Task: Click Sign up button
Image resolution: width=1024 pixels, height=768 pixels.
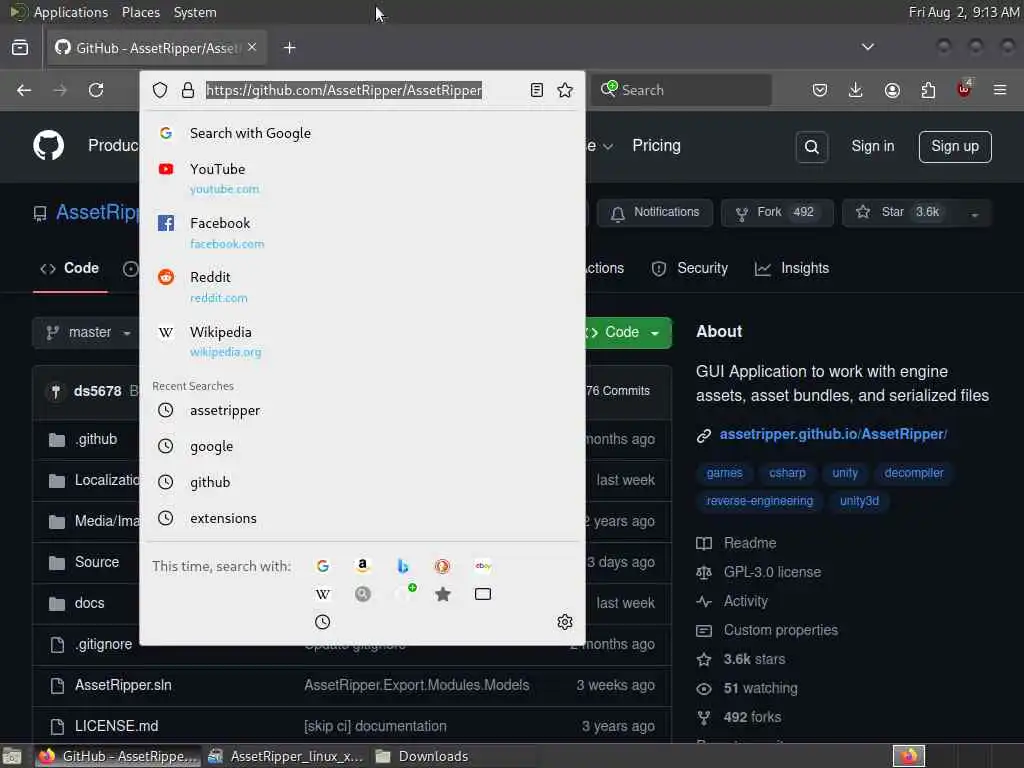Action: point(955,146)
